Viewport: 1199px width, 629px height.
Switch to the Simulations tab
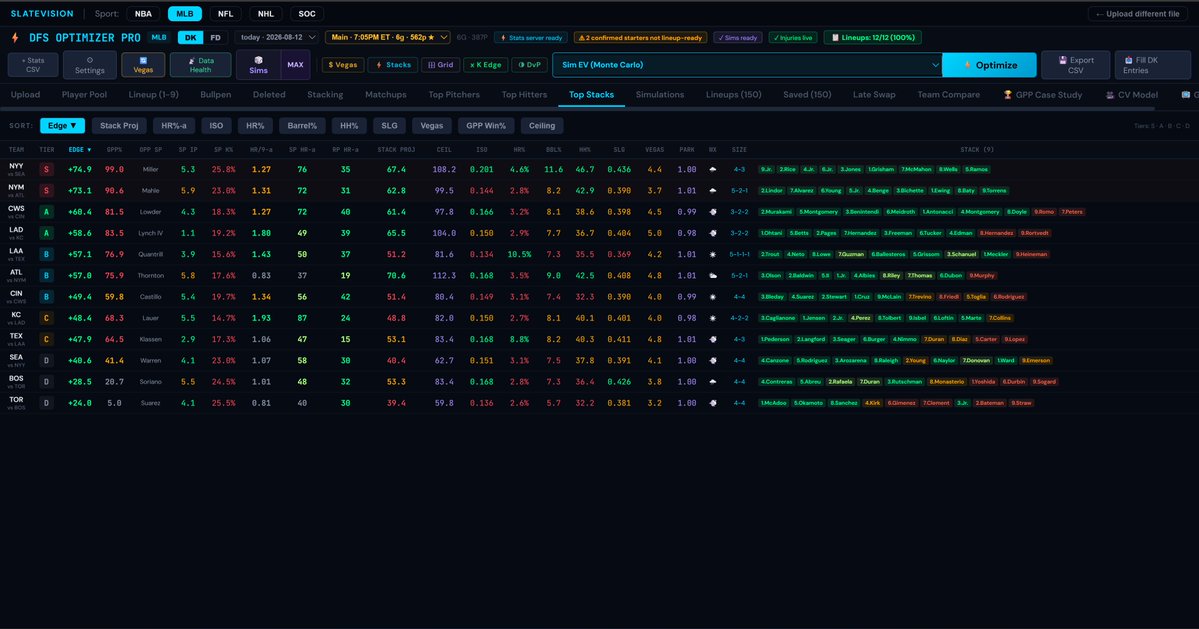click(x=660, y=95)
